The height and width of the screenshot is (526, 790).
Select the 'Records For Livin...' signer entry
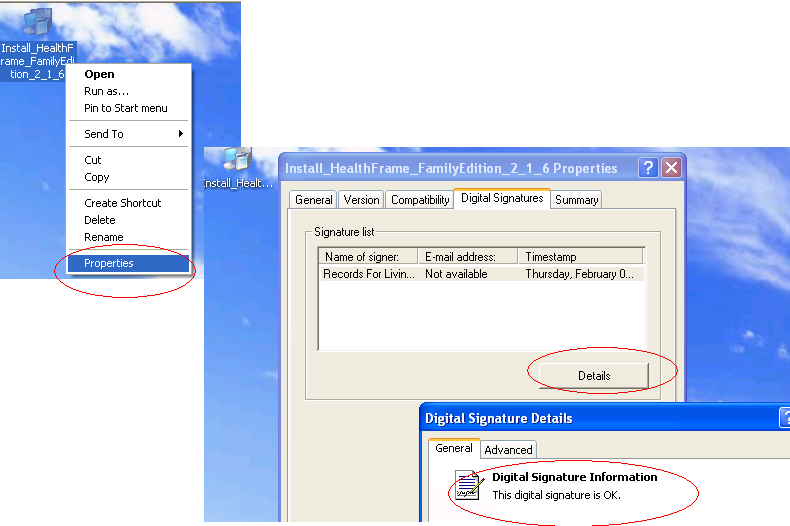click(x=369, y=274)
